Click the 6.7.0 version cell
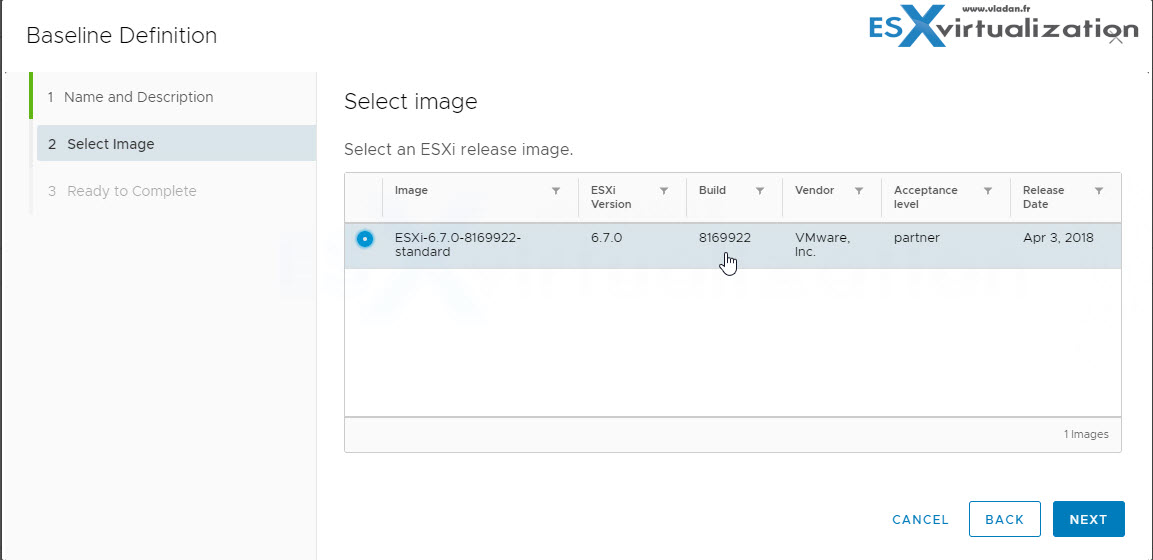The width and height of the screenshot is (1153, 560). 607,238
